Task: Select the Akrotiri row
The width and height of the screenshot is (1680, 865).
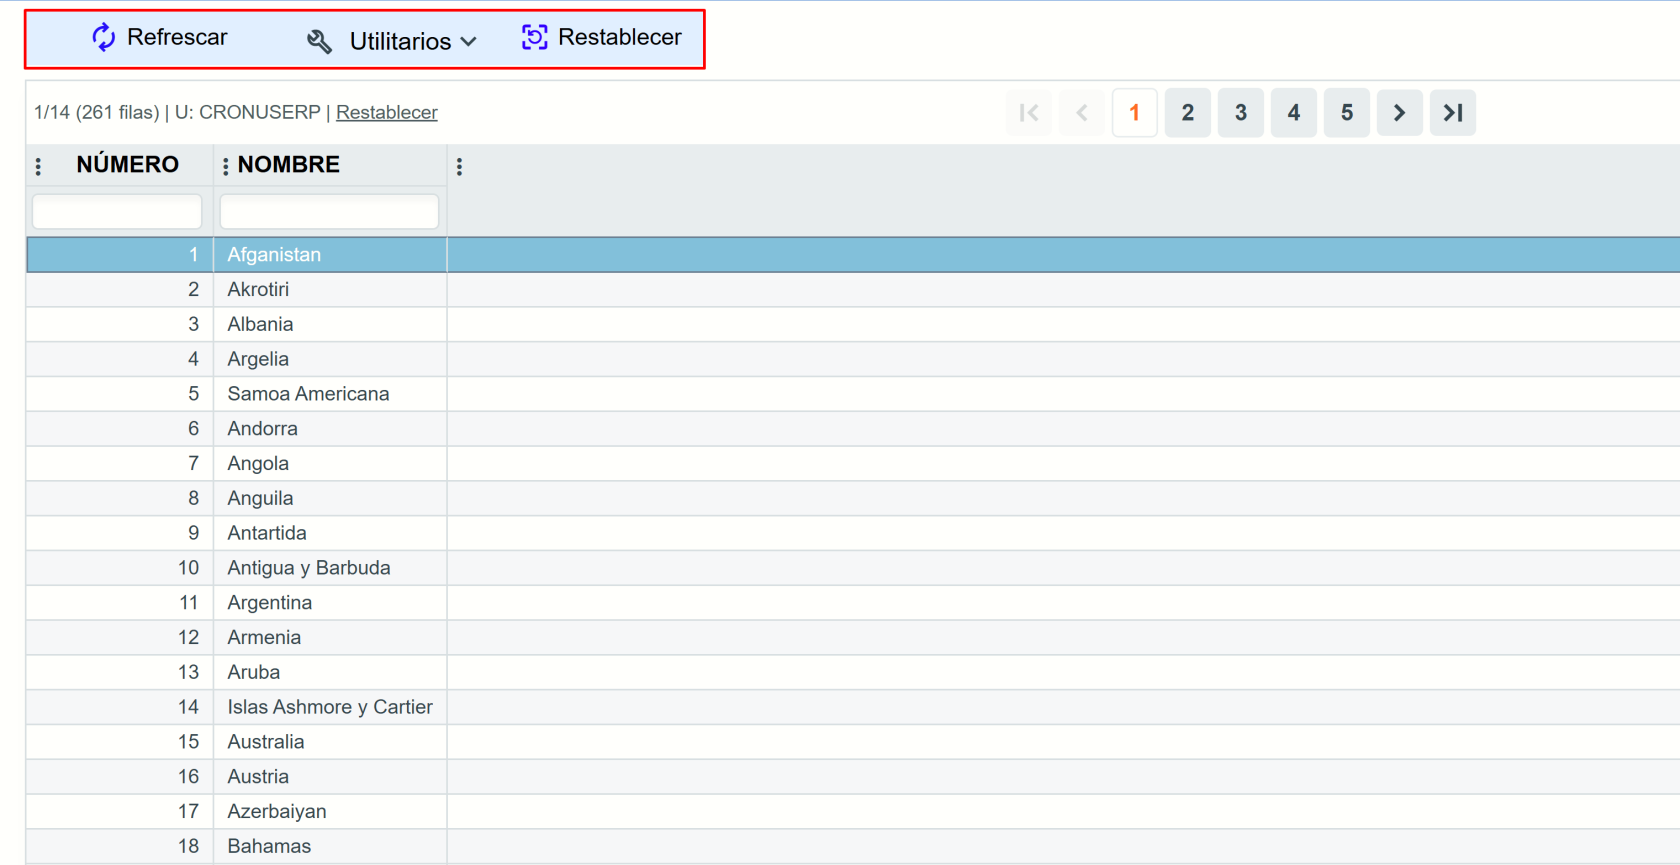Action: 853,289
